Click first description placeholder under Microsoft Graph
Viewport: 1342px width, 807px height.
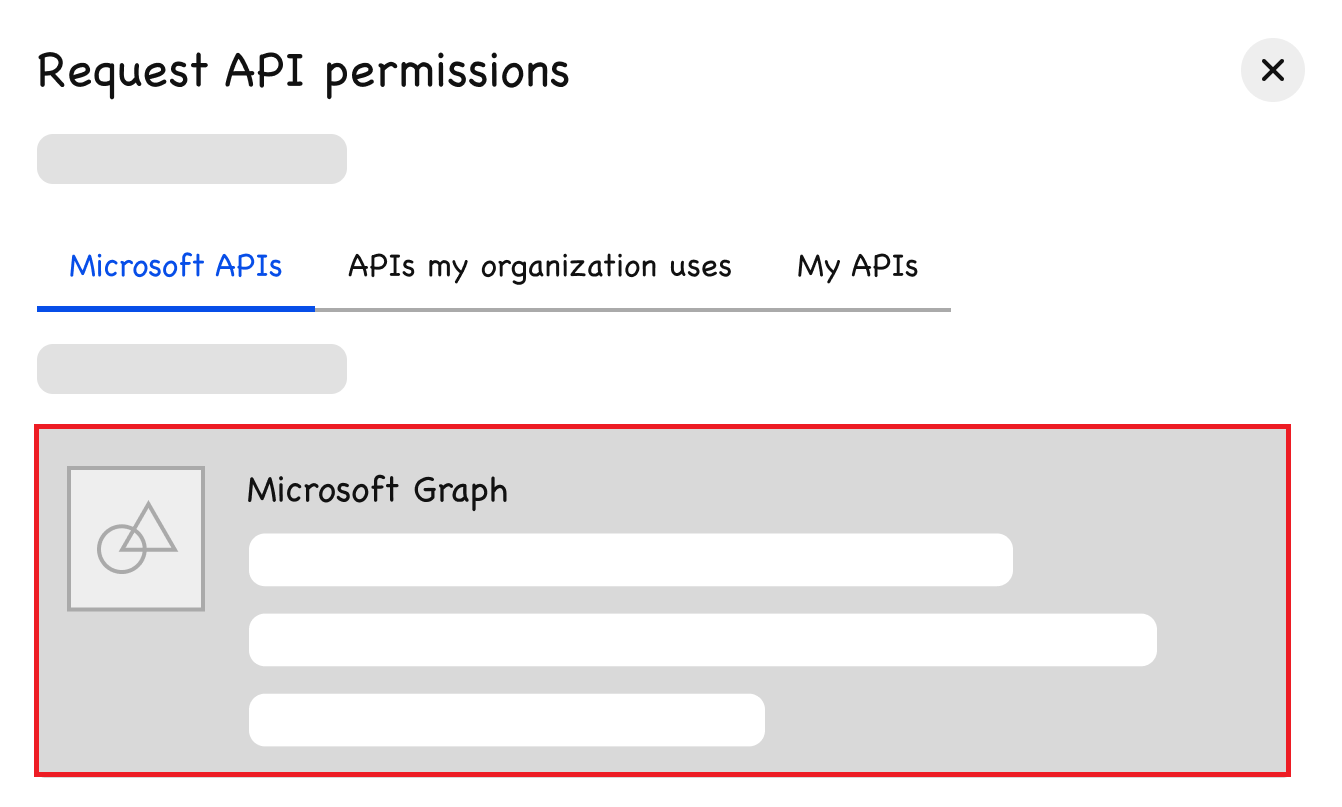point(630,560)
